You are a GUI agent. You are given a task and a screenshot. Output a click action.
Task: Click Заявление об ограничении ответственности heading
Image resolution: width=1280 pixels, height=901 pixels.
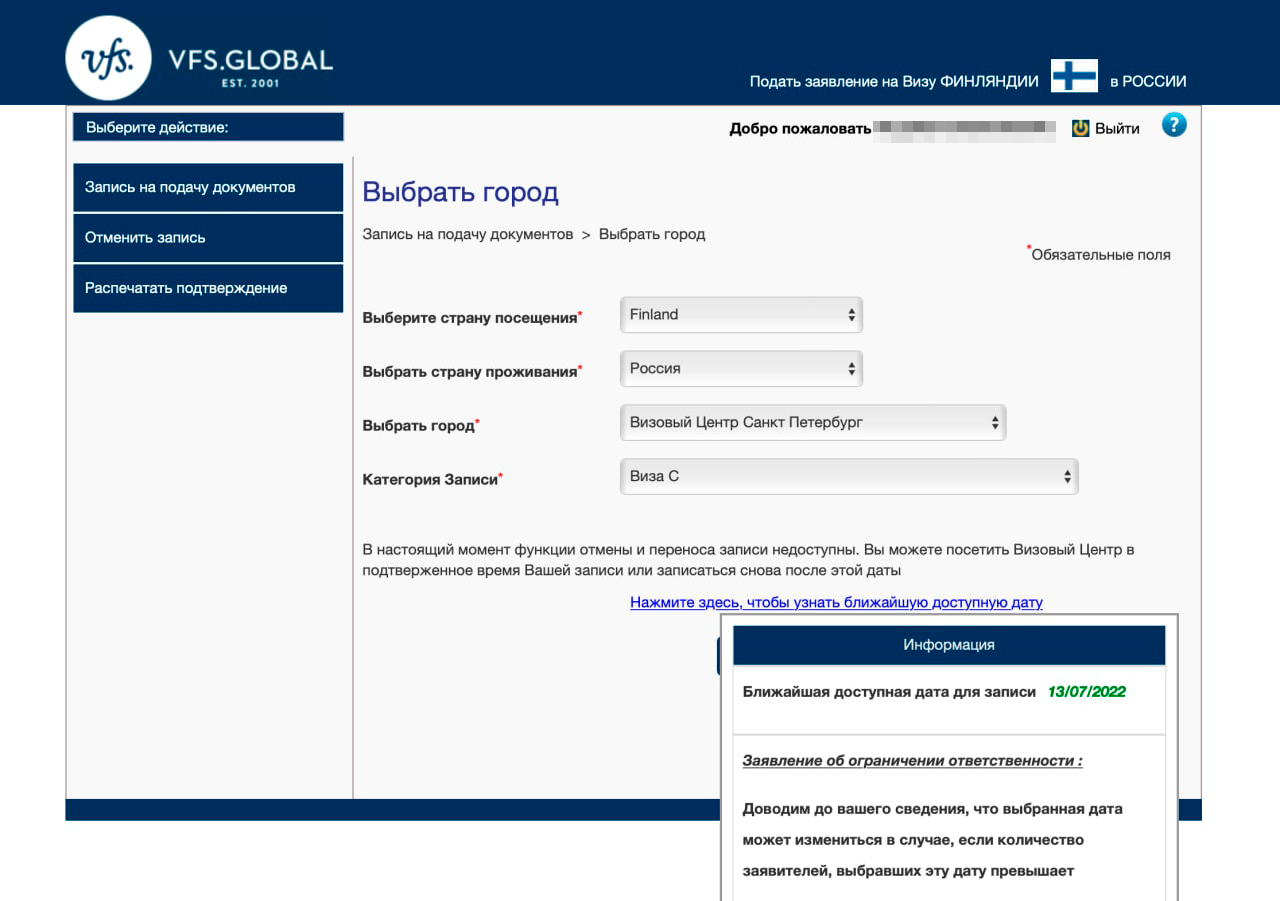(912, 761)
